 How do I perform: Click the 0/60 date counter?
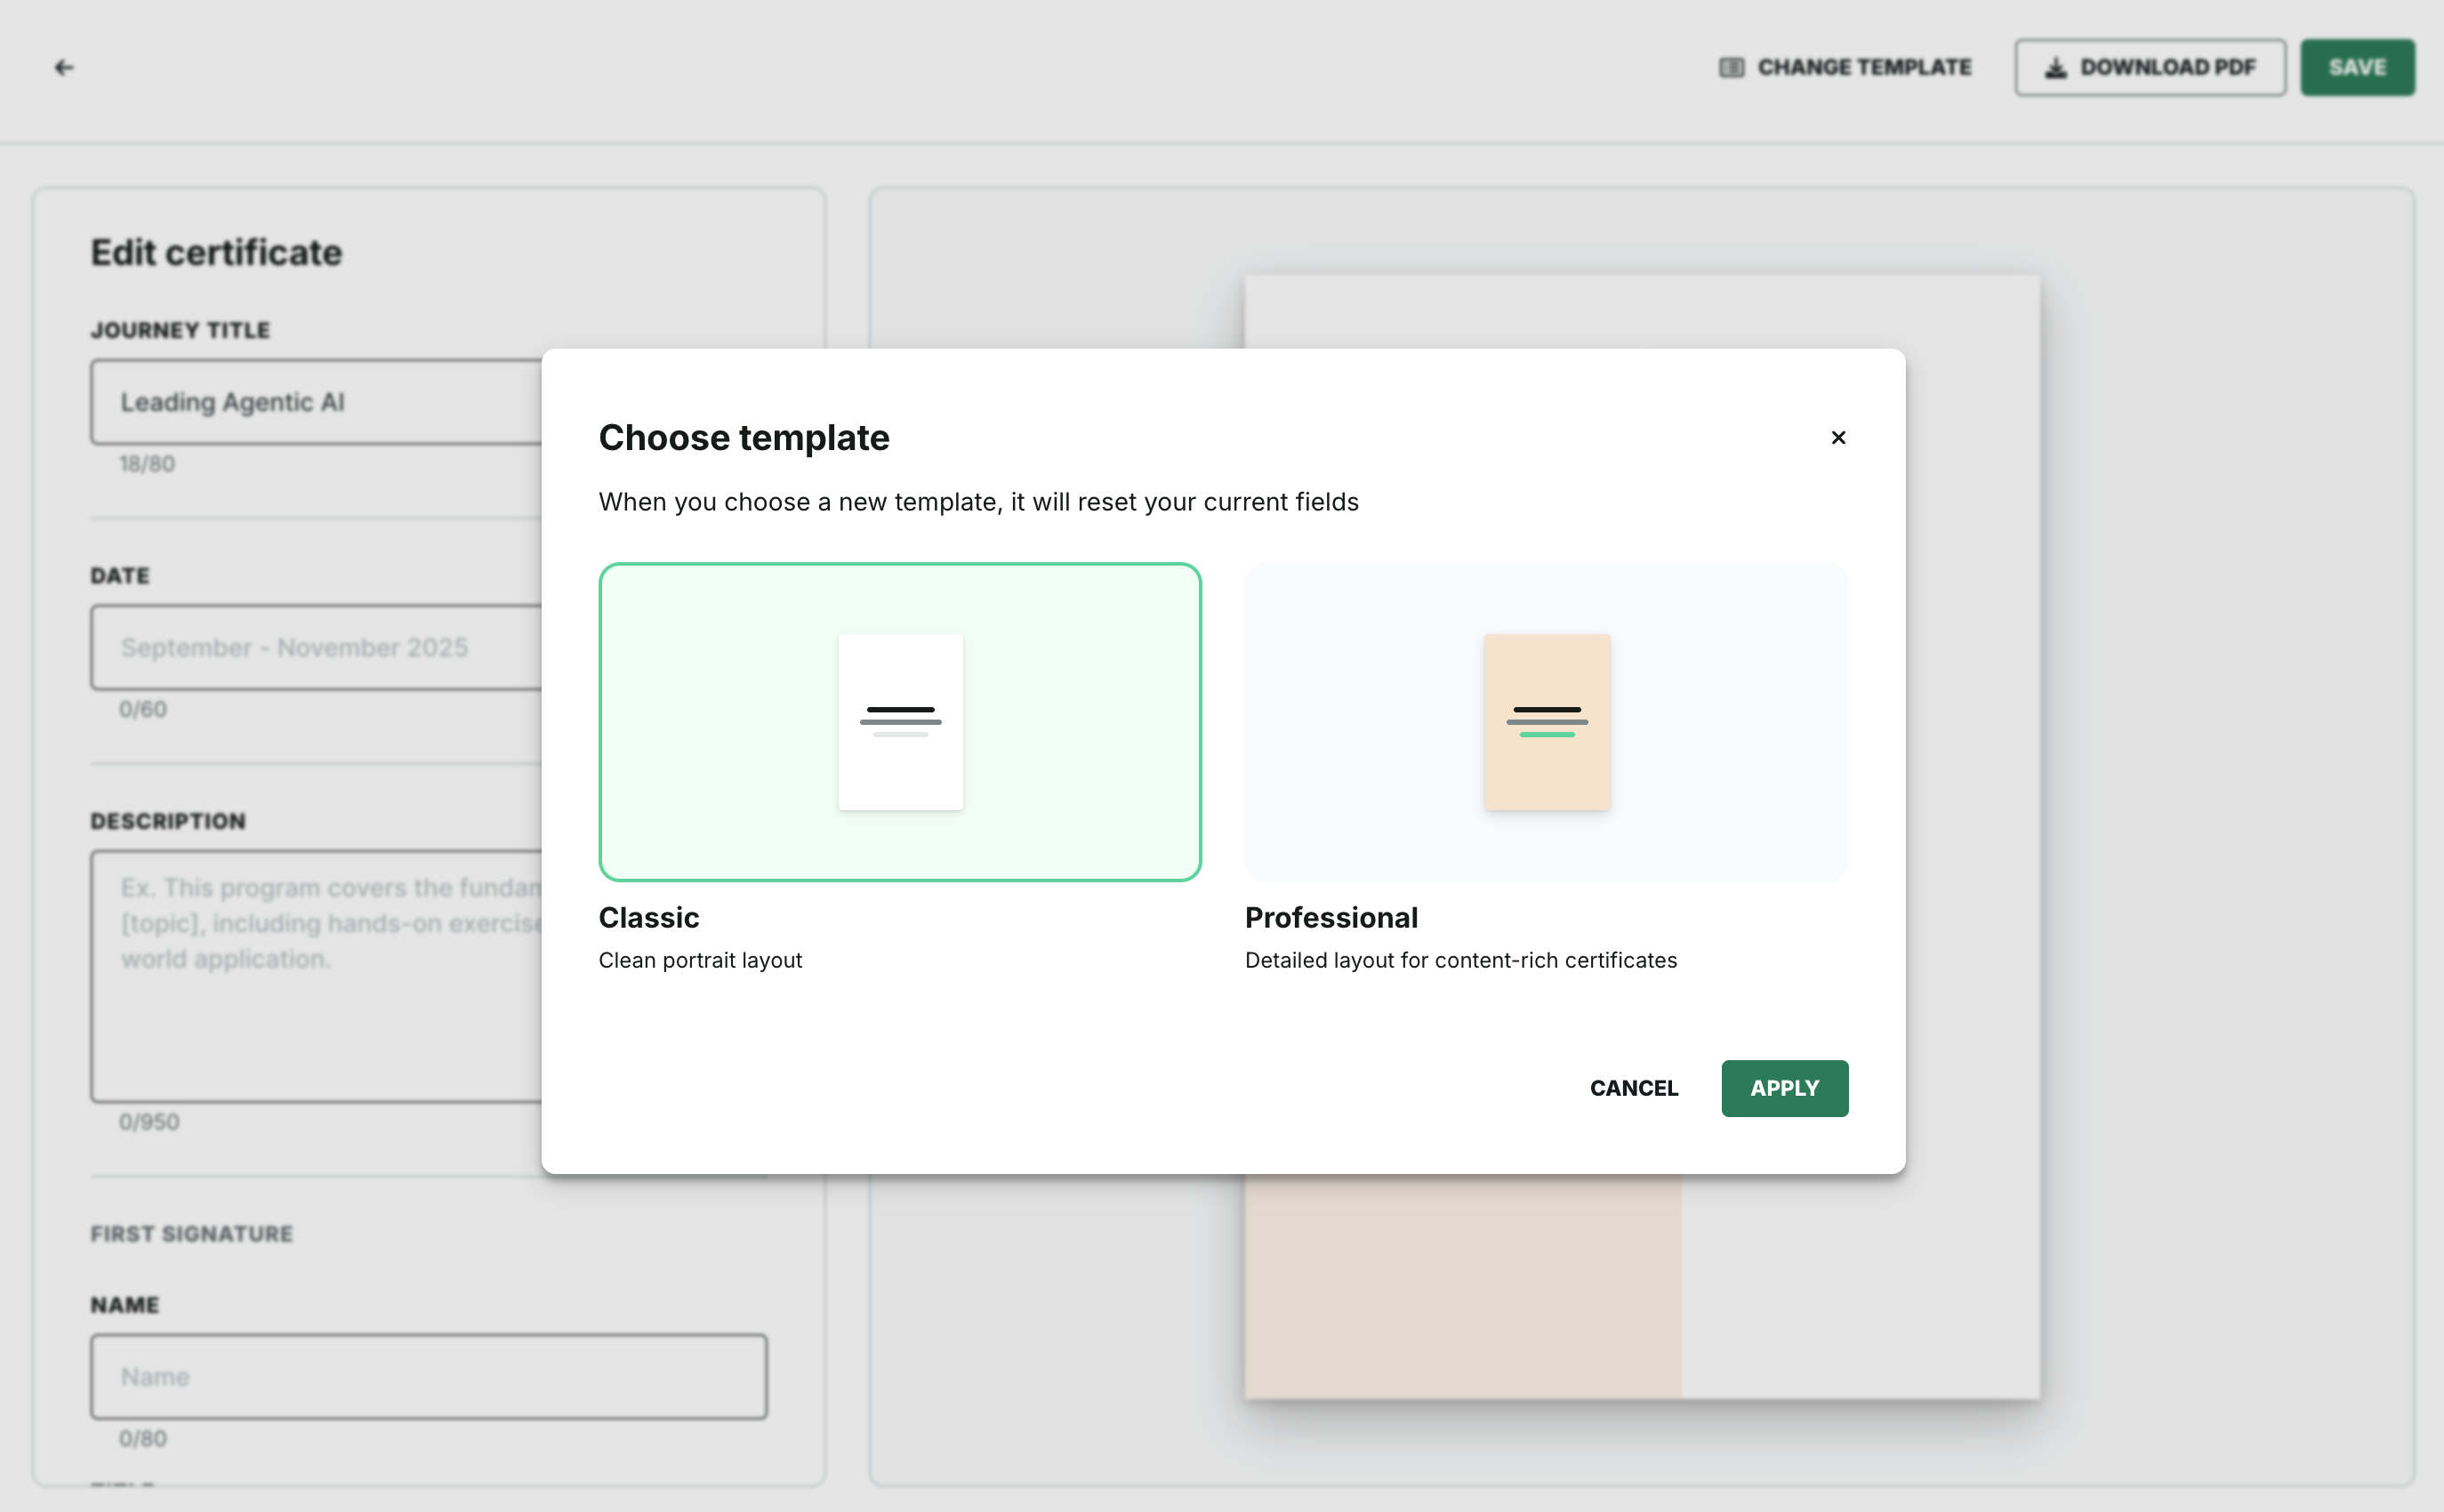[x=143, y=709]
